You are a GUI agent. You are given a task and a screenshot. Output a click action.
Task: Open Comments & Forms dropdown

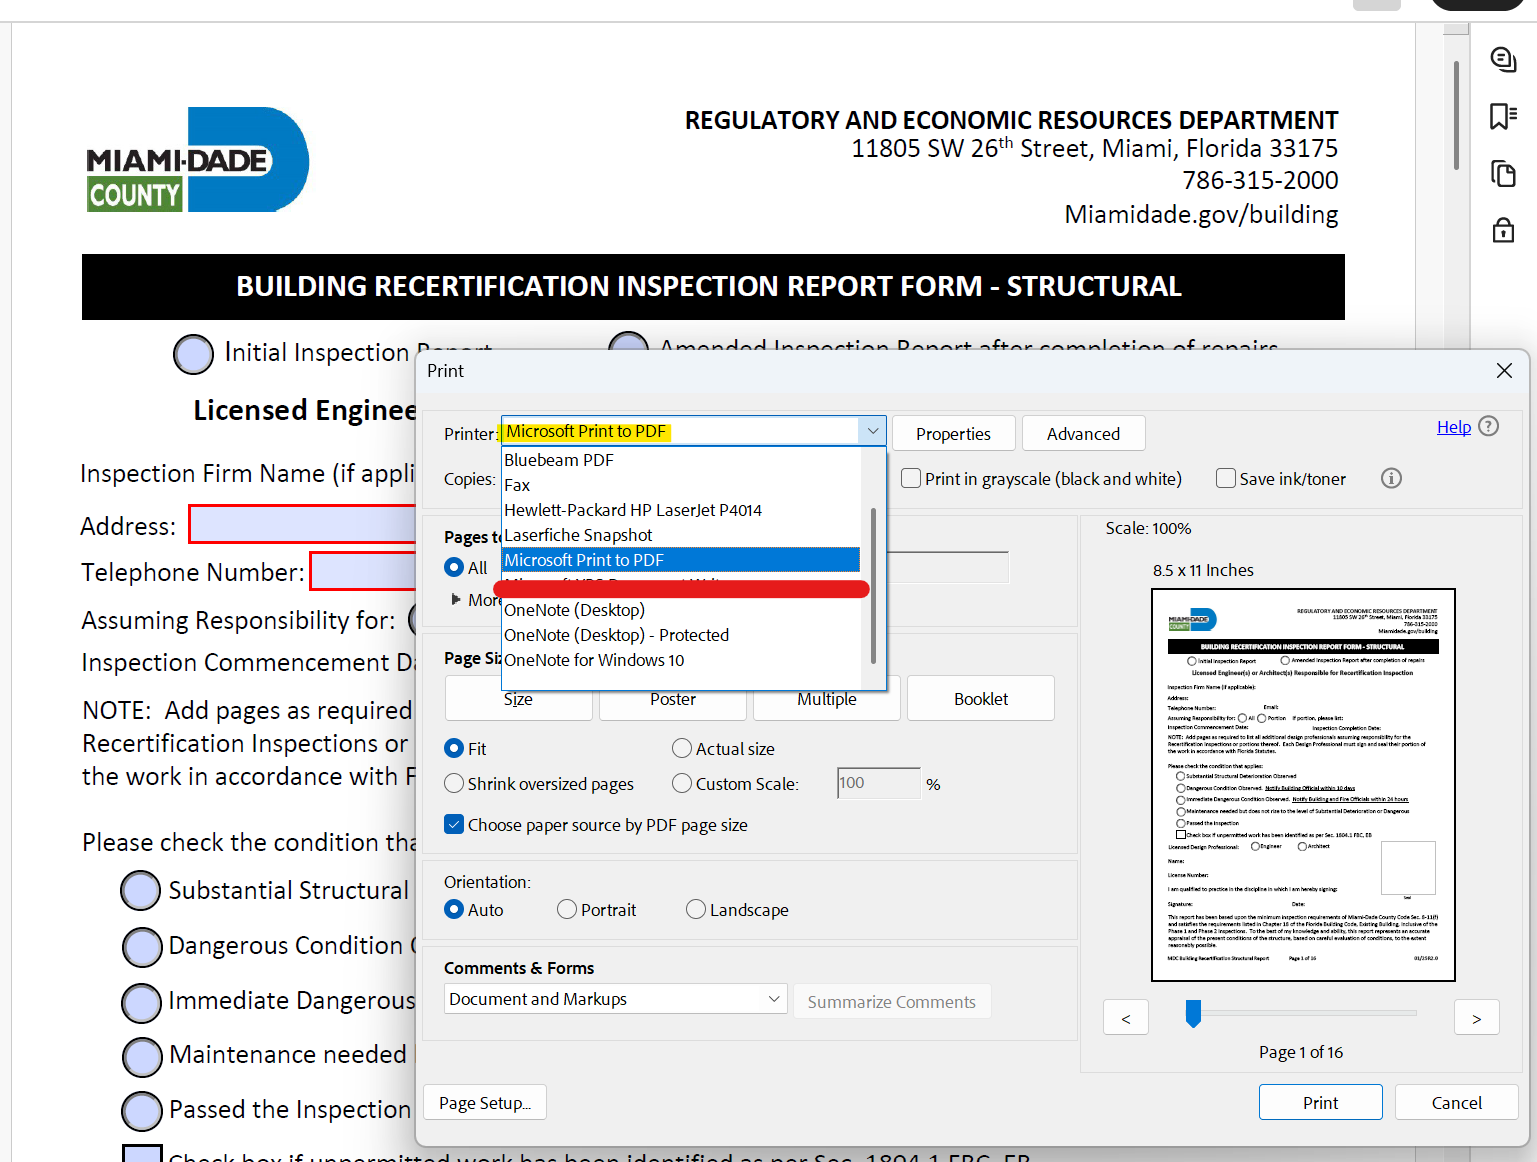coord(616,999)
